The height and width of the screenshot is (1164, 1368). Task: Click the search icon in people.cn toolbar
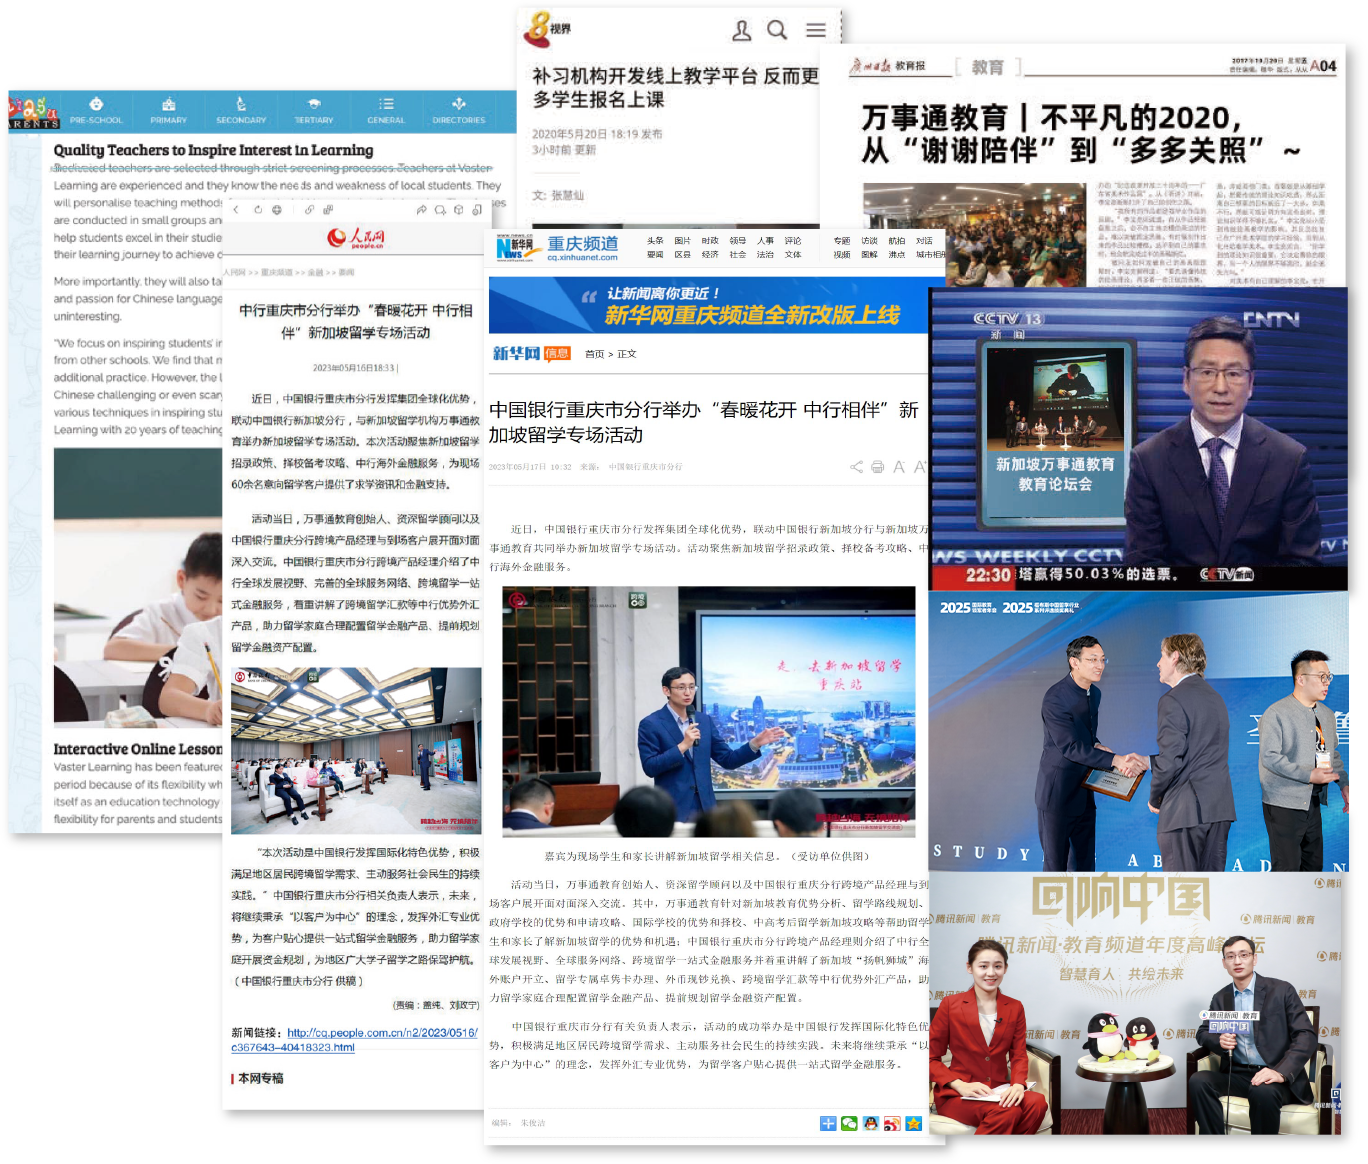point(440,210)
